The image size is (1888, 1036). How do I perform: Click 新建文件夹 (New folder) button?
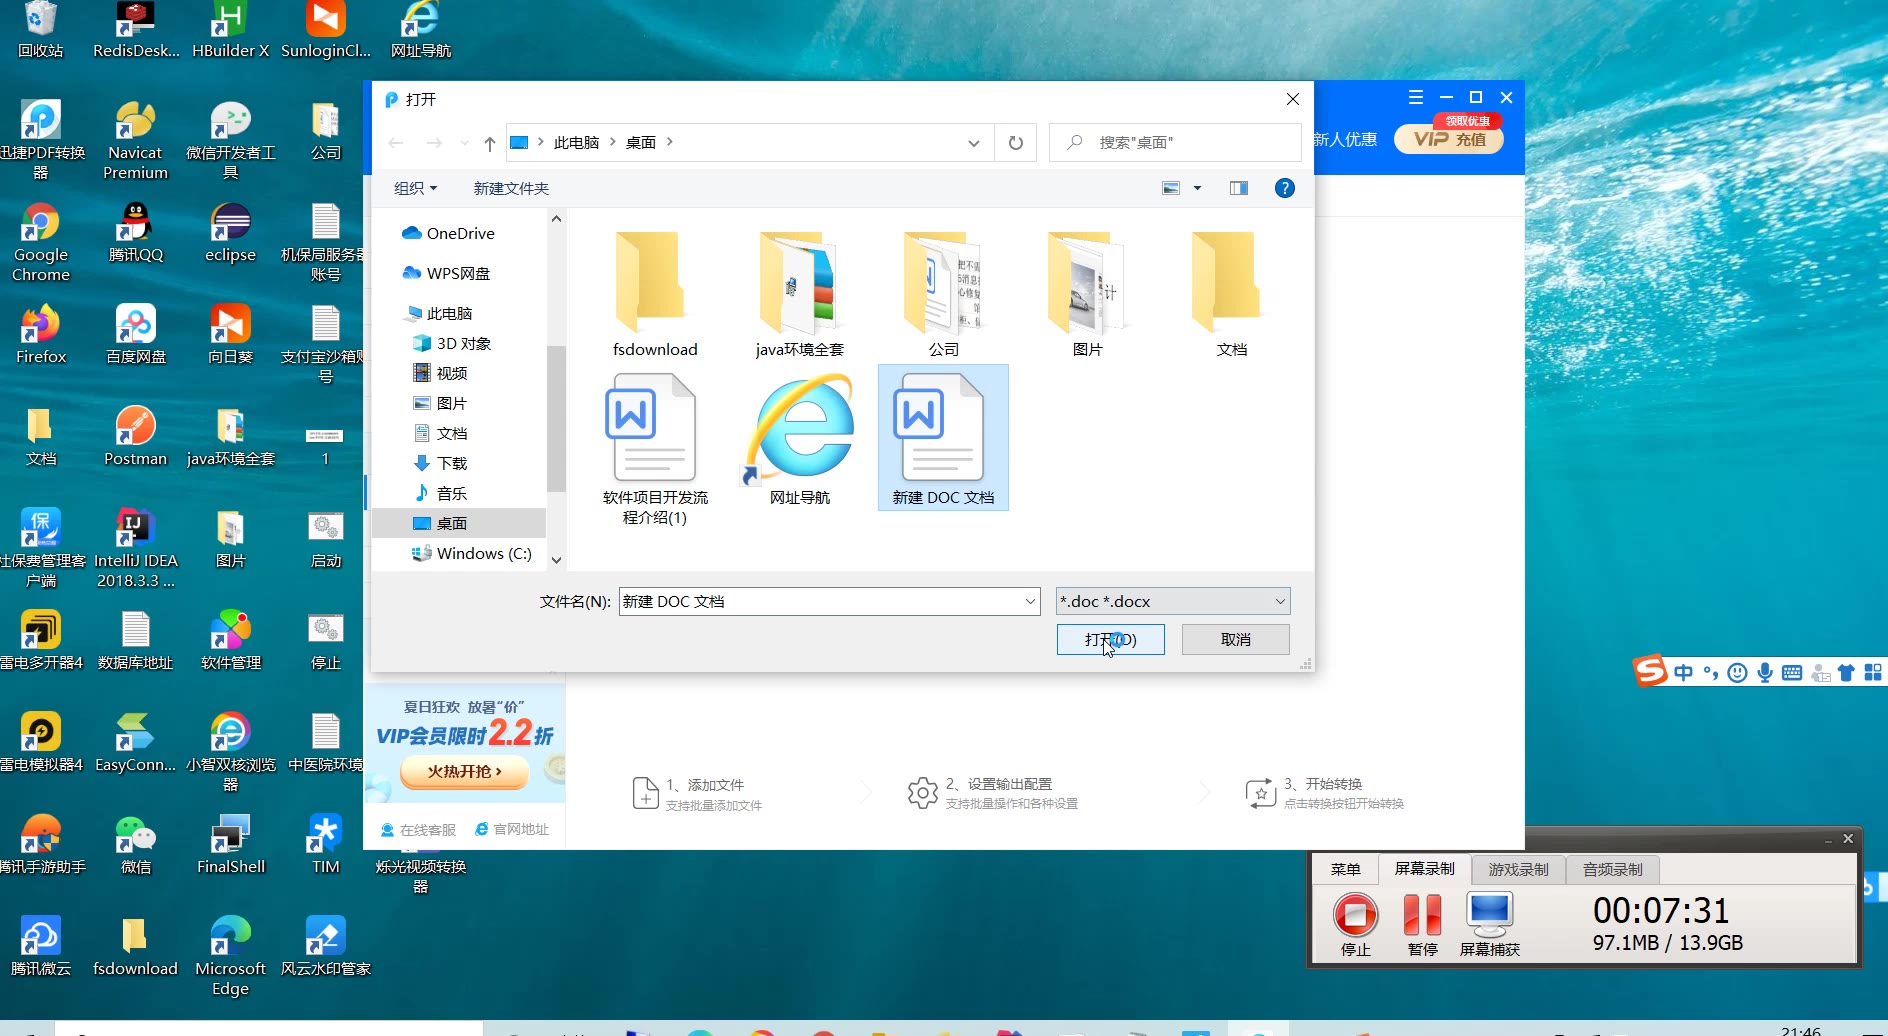[x=511, y=188]
